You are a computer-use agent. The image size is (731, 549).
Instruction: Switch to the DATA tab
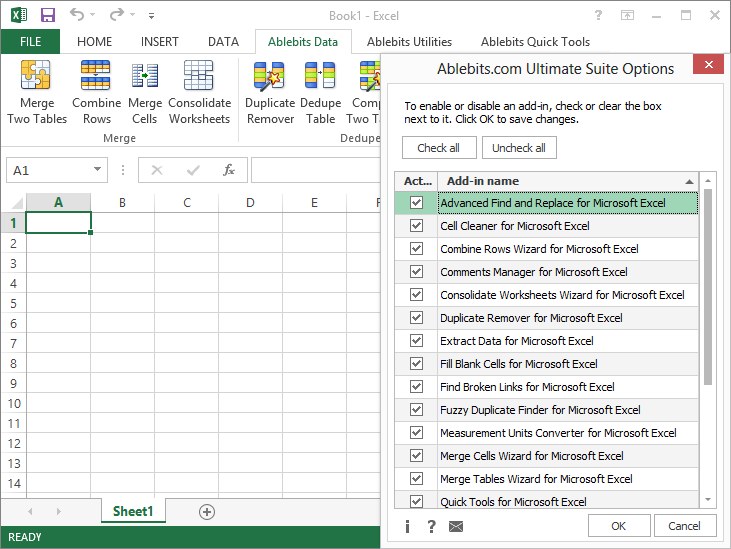pos(223,41)
